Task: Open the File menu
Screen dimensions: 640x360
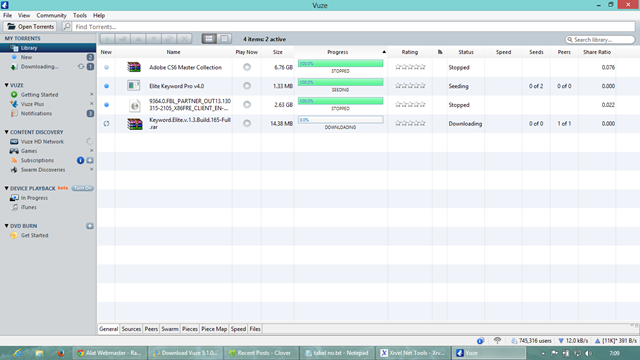Action: click(x=7, y=15)
